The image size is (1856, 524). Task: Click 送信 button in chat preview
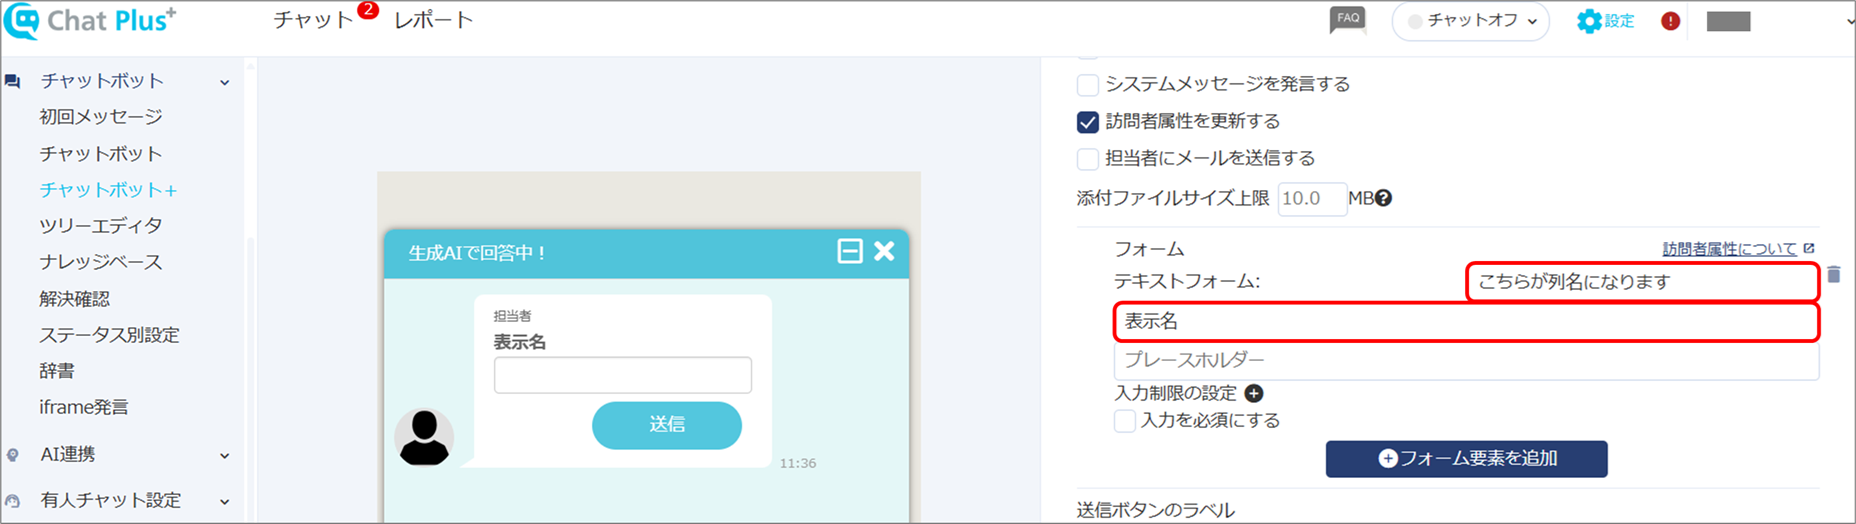click(667, 425)
